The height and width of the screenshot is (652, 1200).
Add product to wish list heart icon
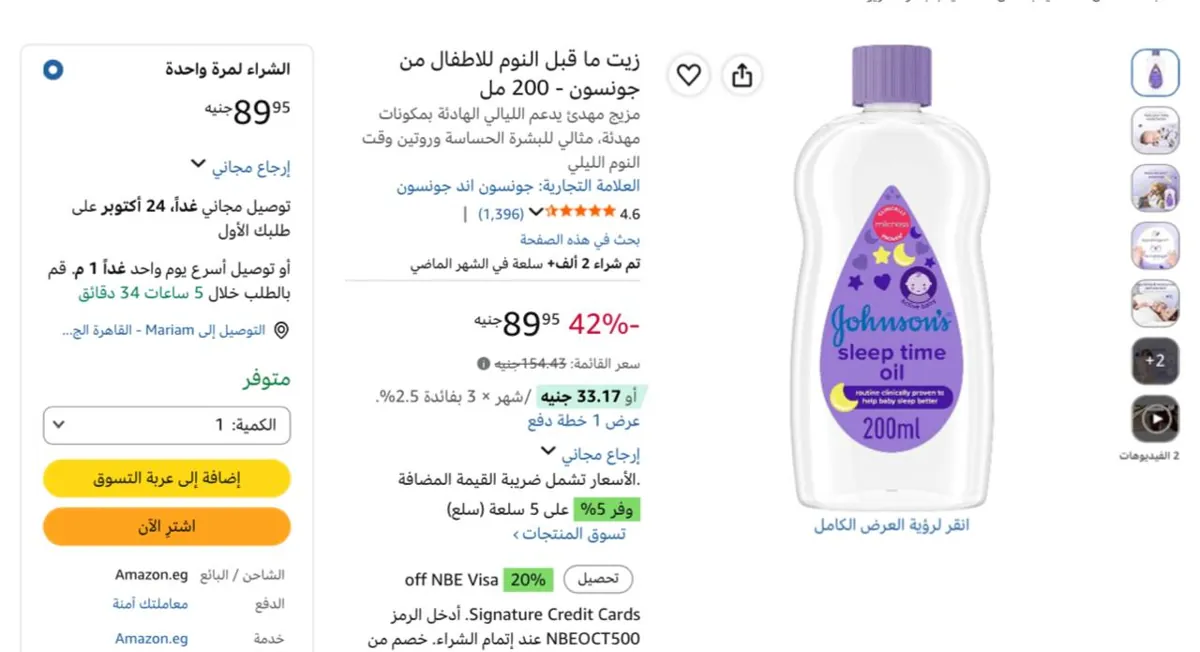[x=688, y=75]
